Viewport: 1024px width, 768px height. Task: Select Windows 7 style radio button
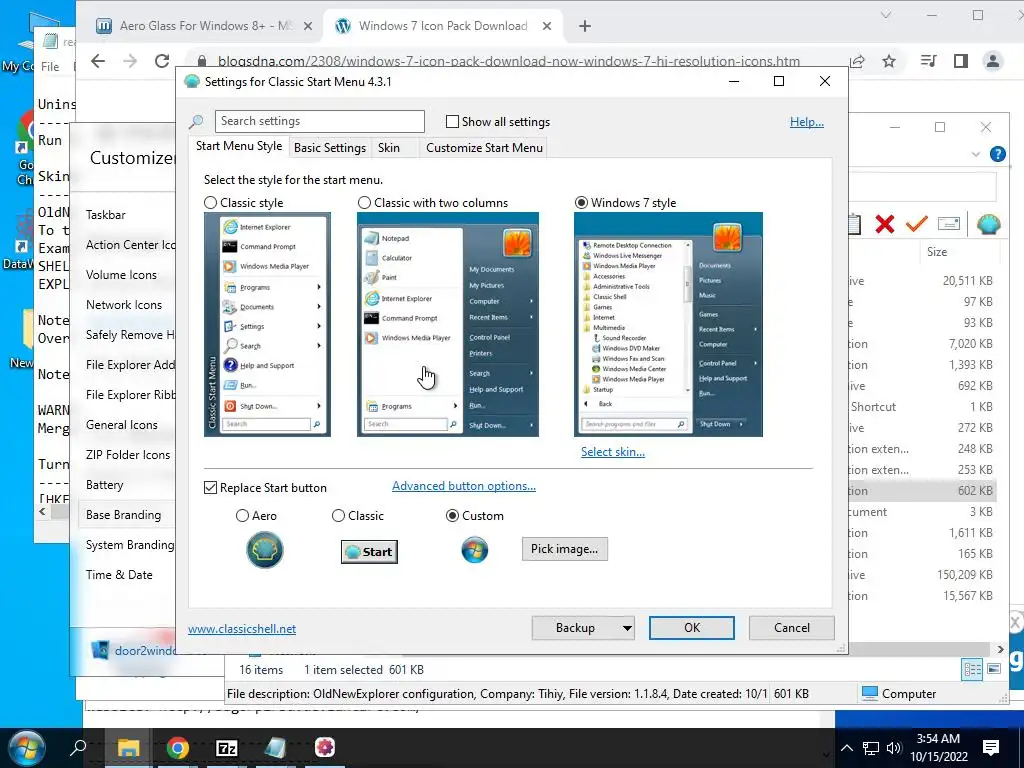point(581,203)
